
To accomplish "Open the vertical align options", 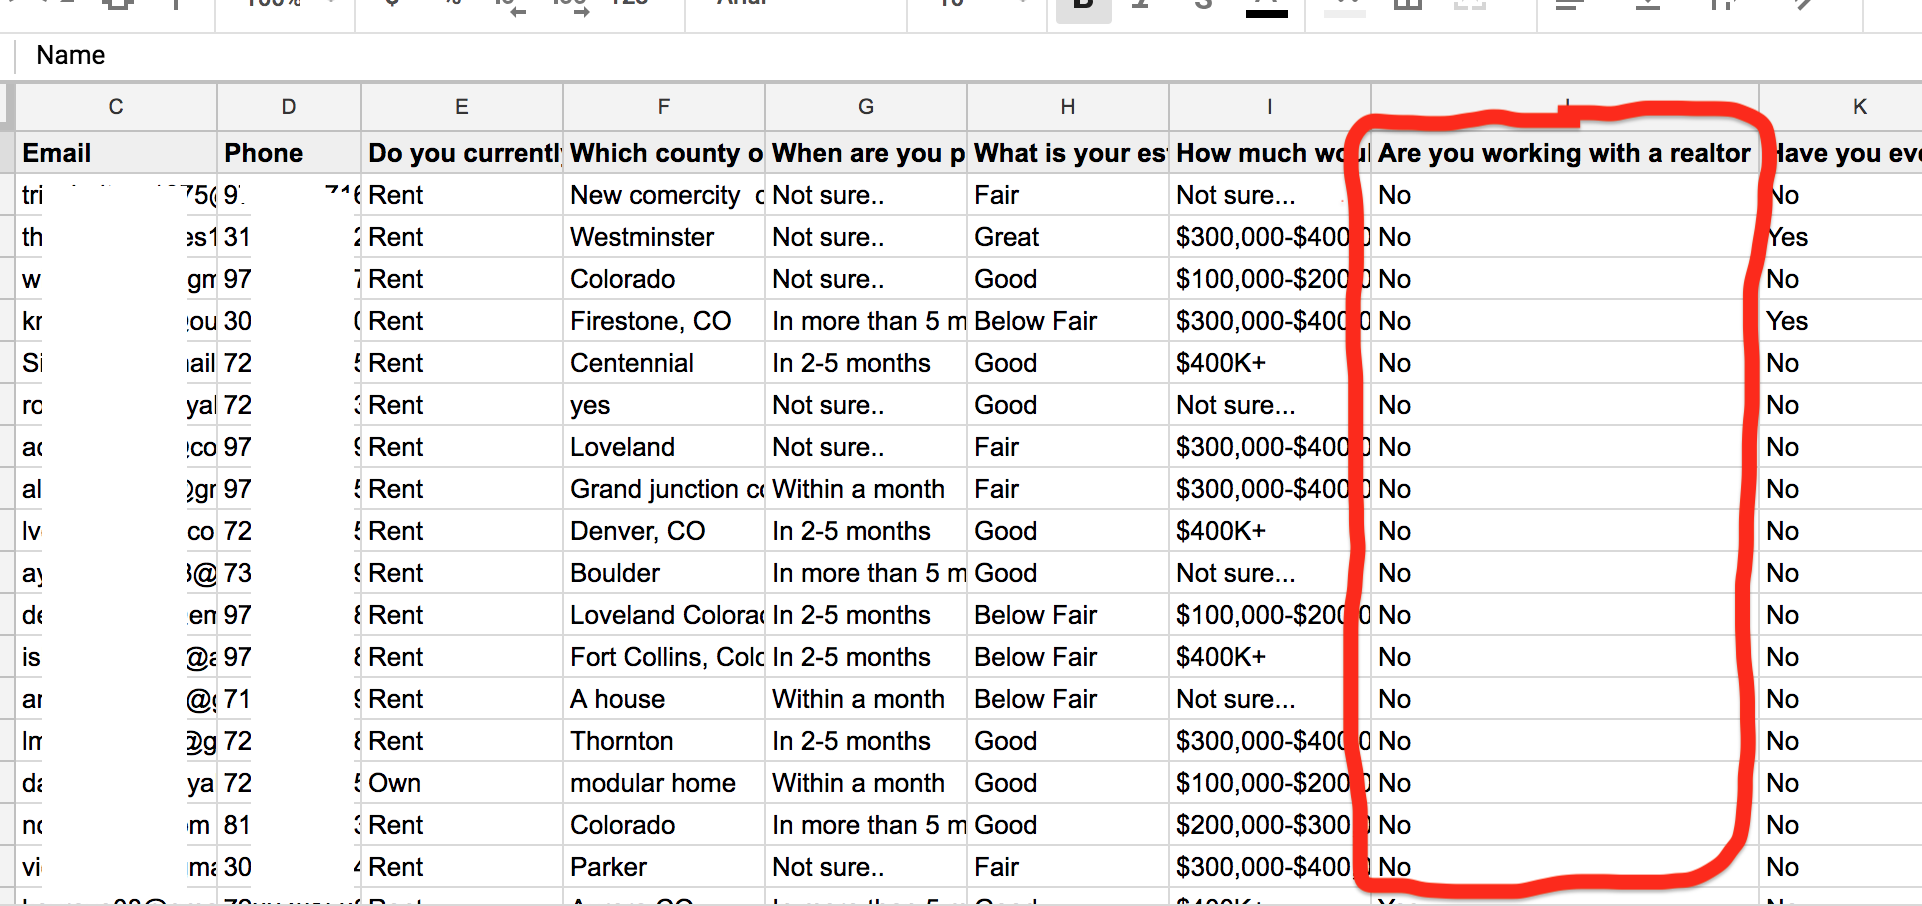I will tap(1647, 6).
